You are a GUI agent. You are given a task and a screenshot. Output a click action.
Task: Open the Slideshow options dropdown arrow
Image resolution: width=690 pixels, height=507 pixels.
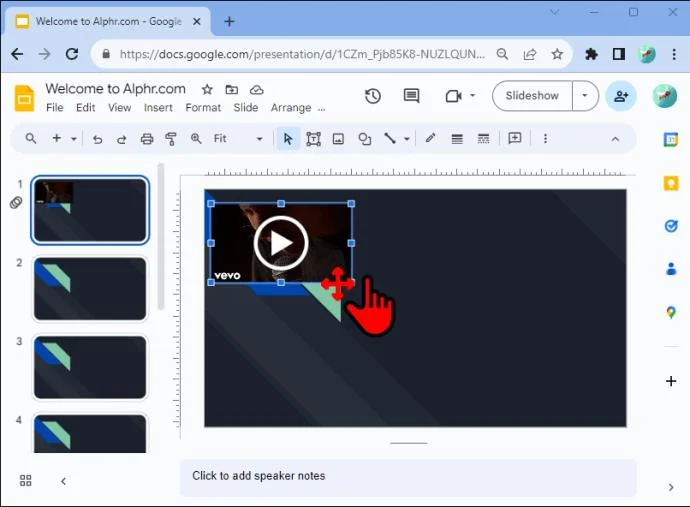[x=585, y=96]
